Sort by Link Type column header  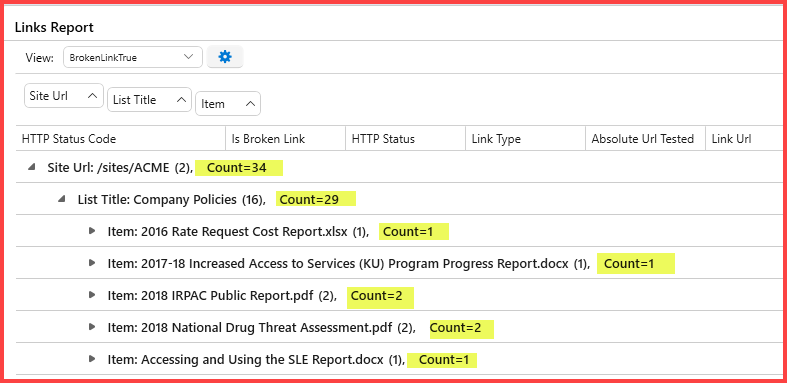[x=526, y=139]
